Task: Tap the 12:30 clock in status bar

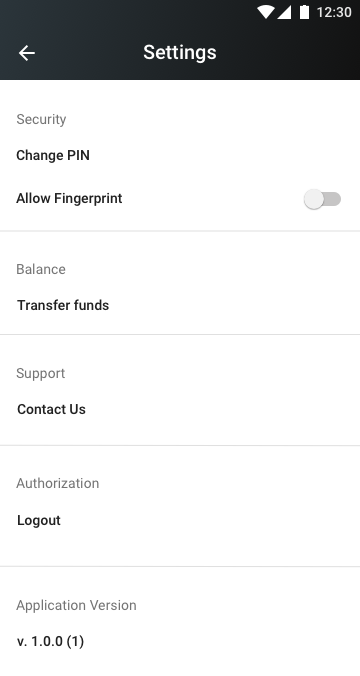Action: click(334, 12)
